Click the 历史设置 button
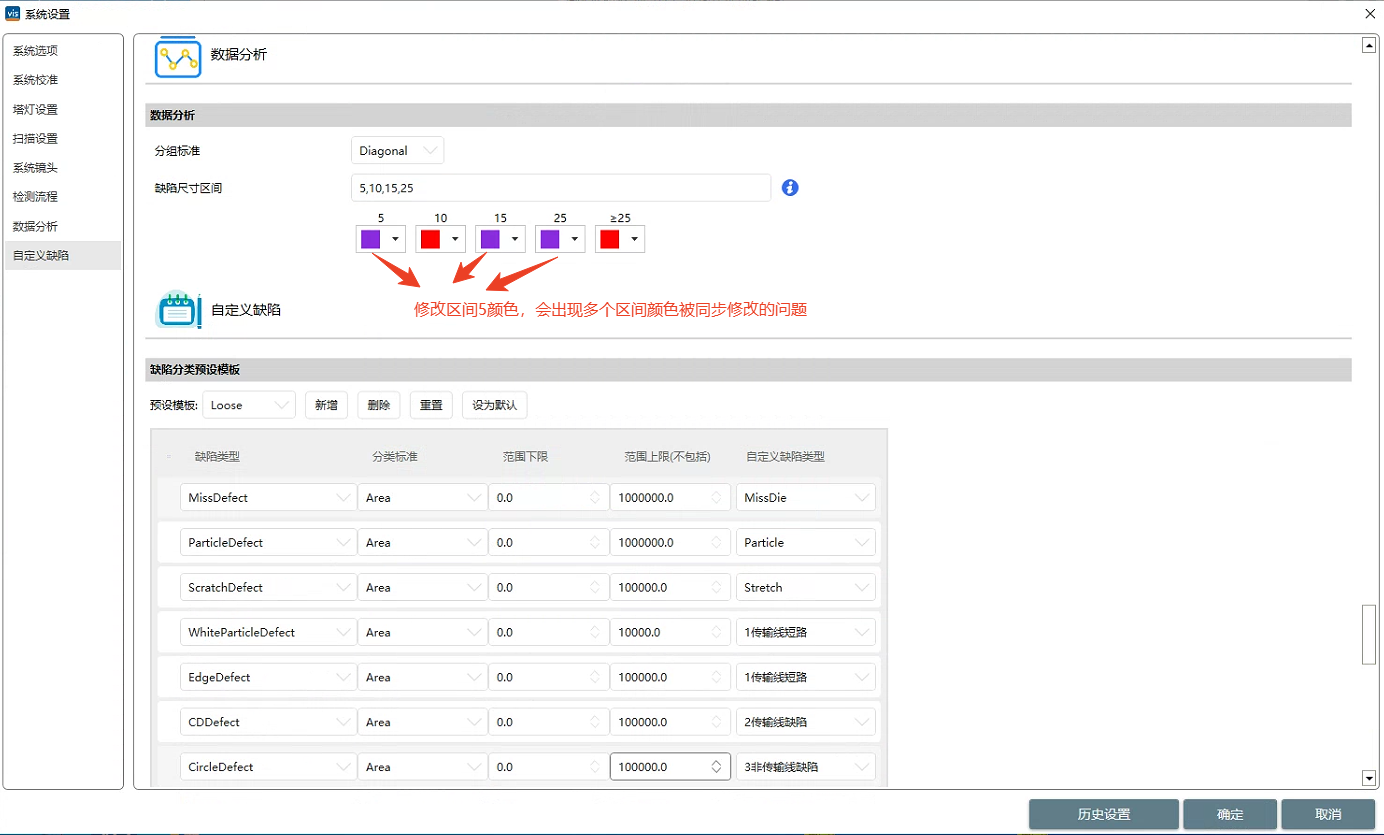The image size is (1384, 835). tap(1103, 814)
